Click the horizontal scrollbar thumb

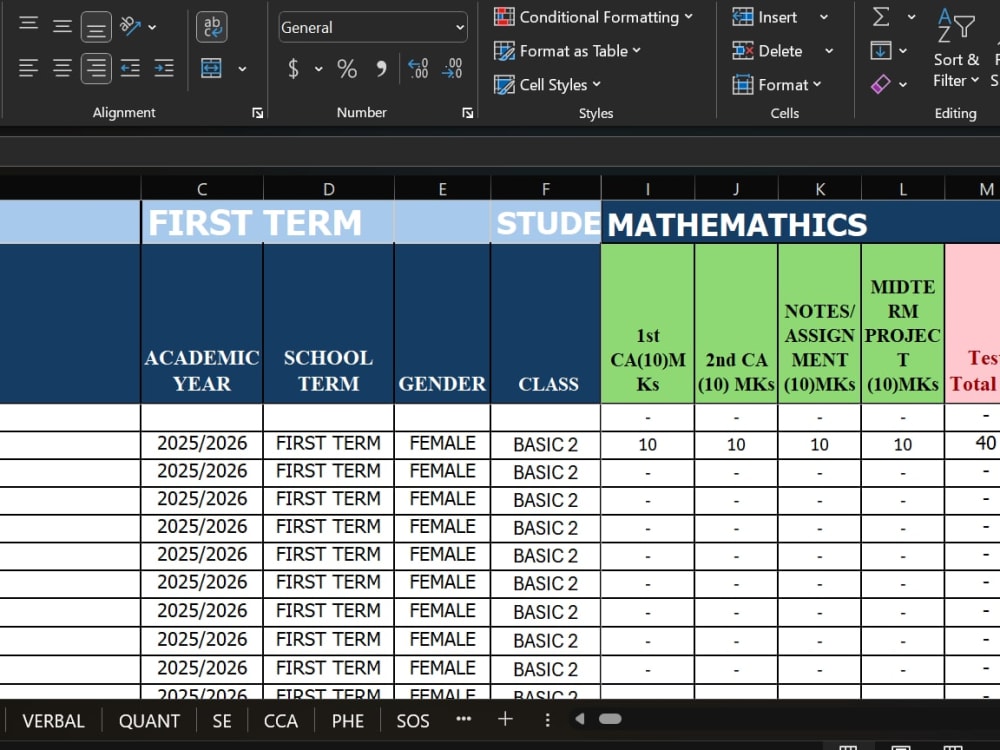click(610, 719)
